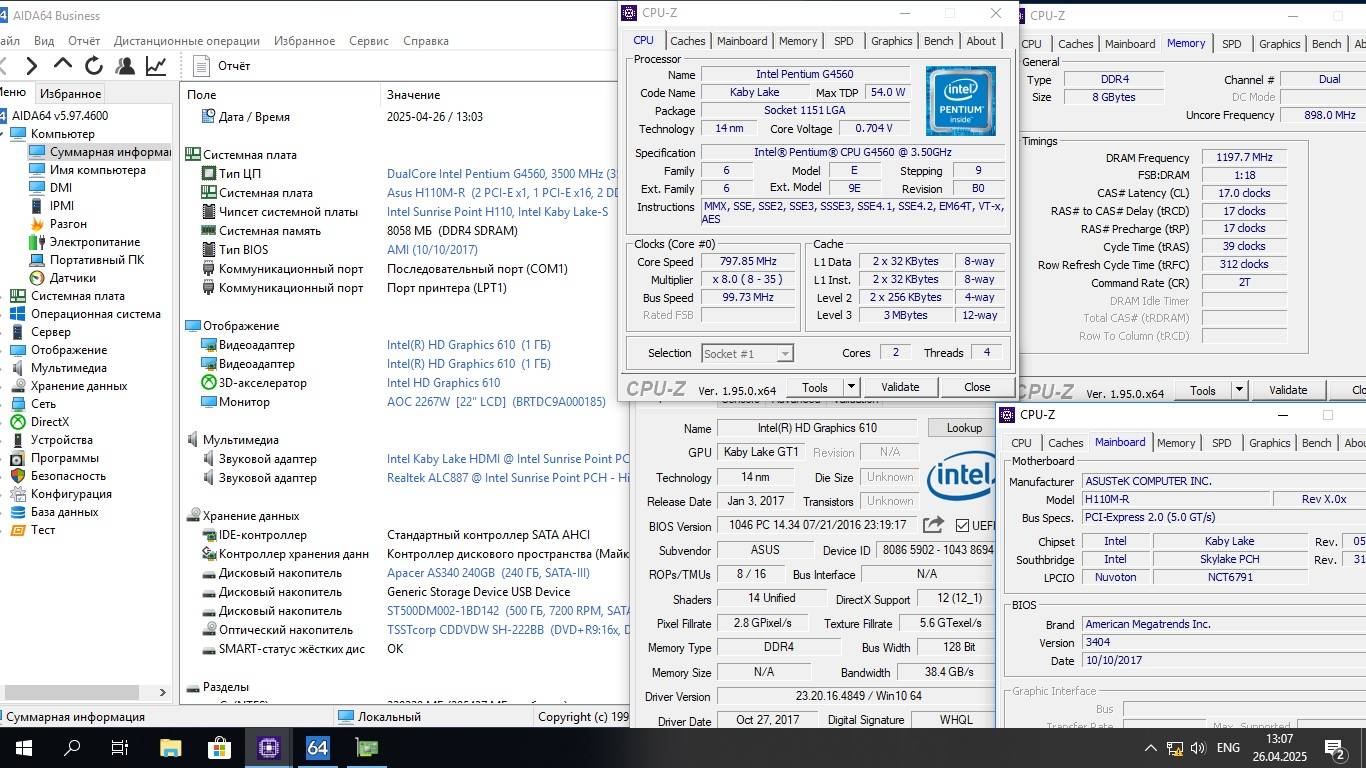Toggle UEFI checkbox in GPU-Z
Viewport: 1366px width, 768px height.
[962, 525]
